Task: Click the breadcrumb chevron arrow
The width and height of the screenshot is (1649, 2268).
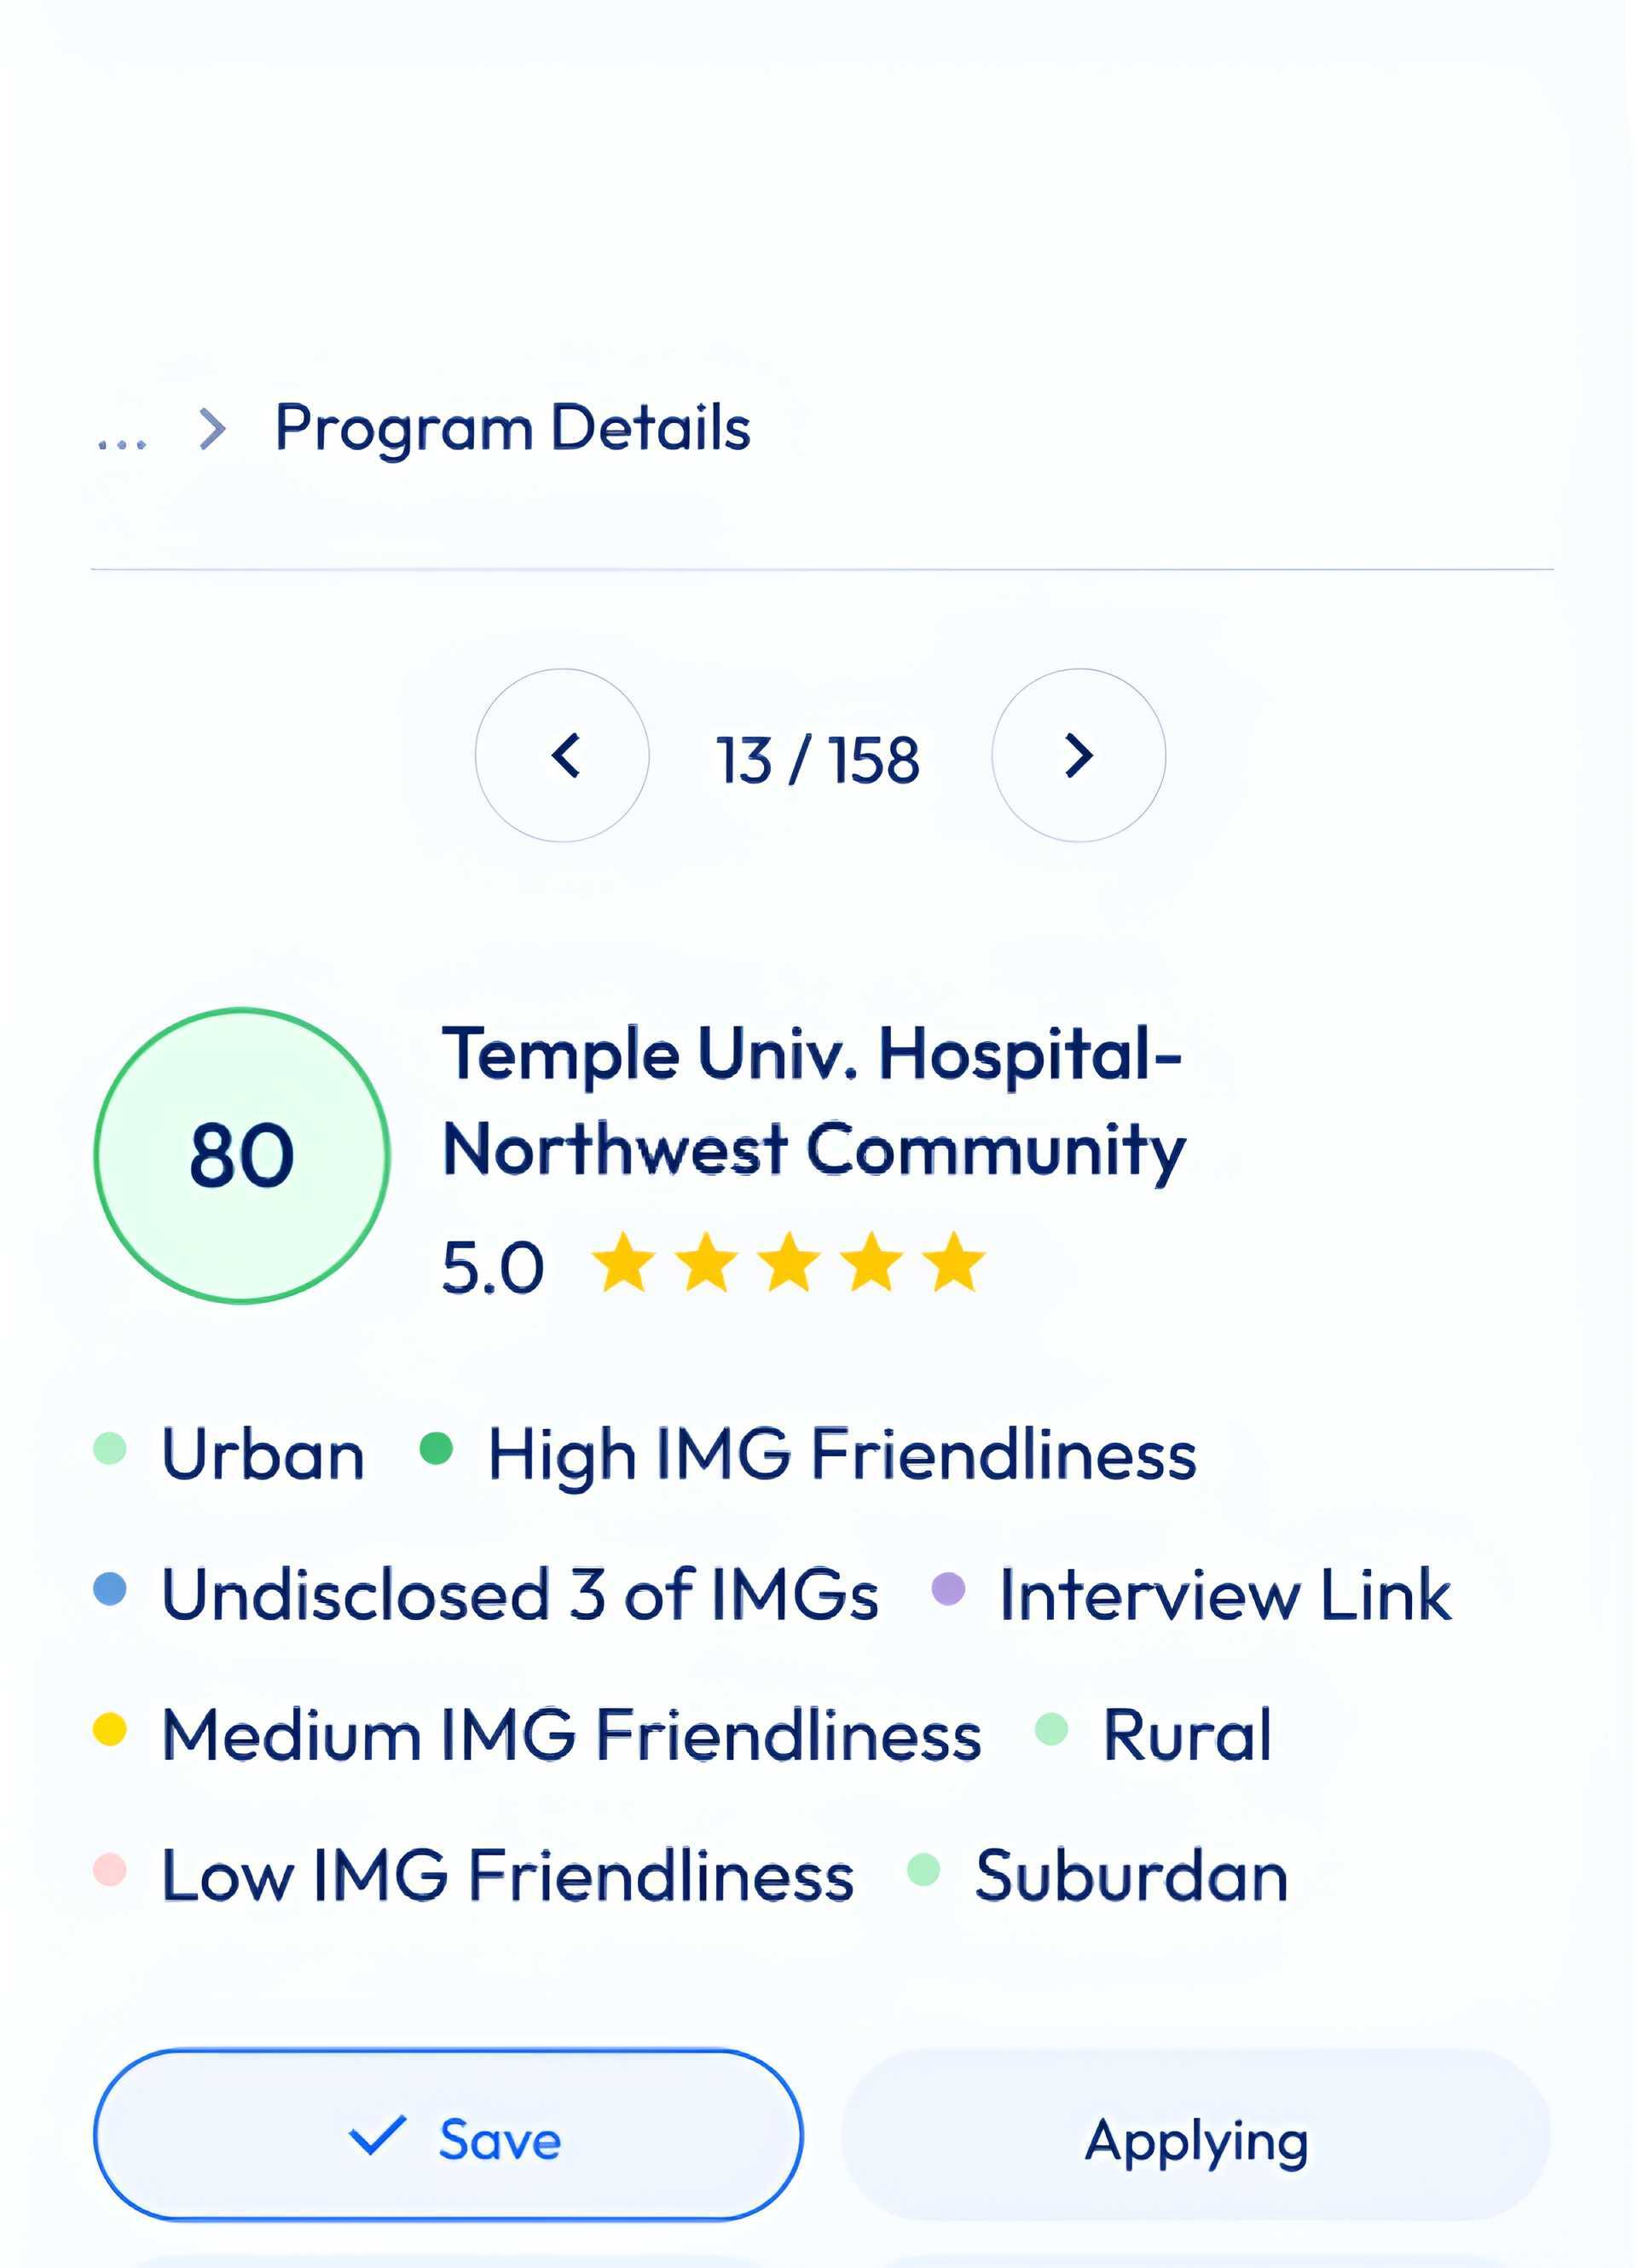Action: [212, 430]
